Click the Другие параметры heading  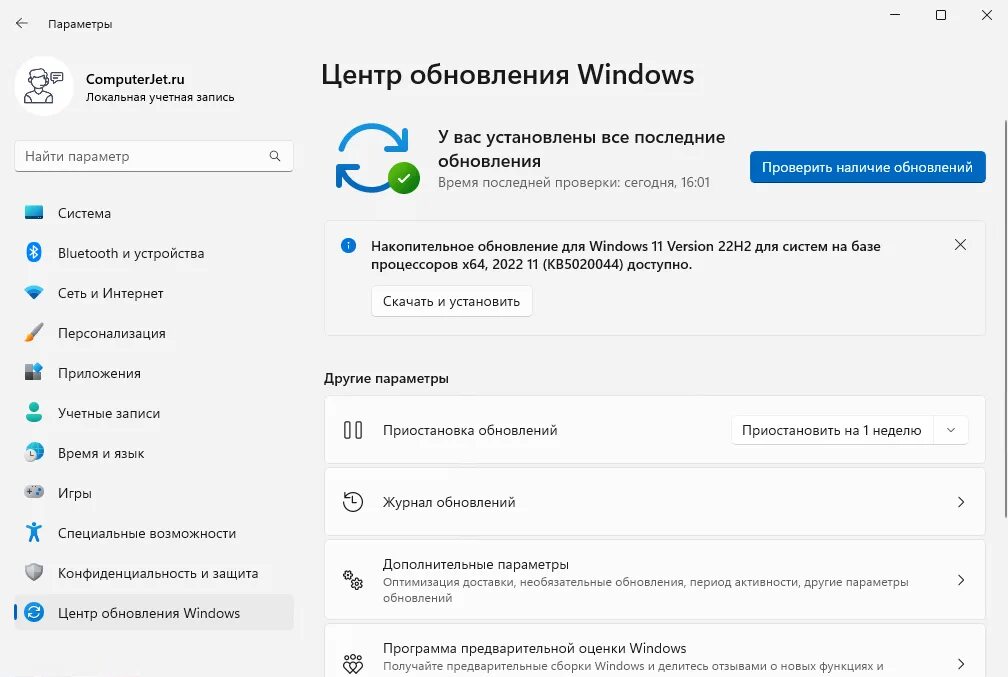tap(386, 378)
